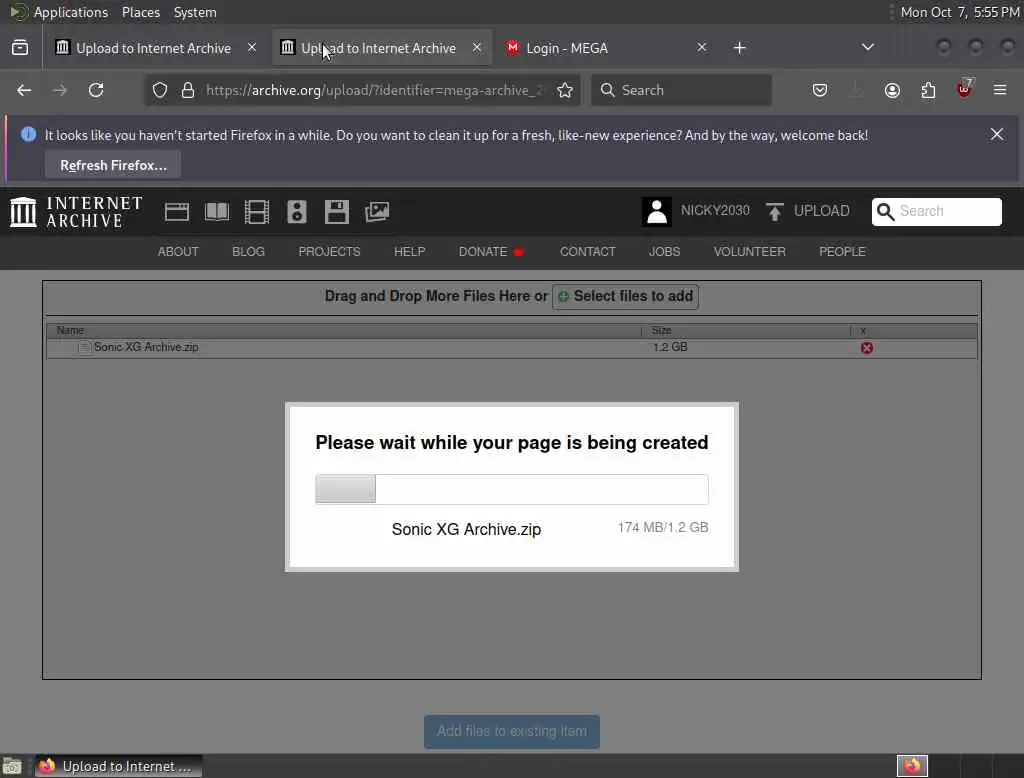Click Add files to existing item button
The image size is (1024, 778).
pyautogui.click(x=512, y=732)
